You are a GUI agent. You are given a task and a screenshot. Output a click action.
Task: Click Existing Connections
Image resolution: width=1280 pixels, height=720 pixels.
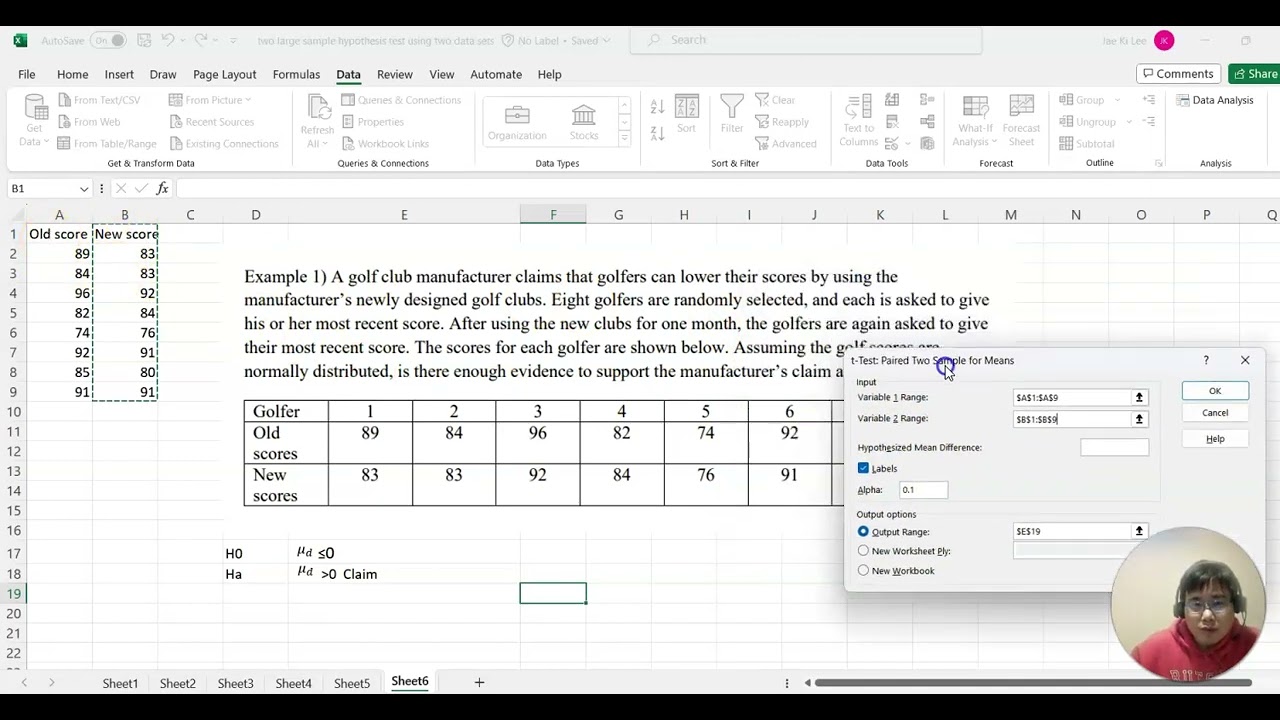[x=223, y=144]
